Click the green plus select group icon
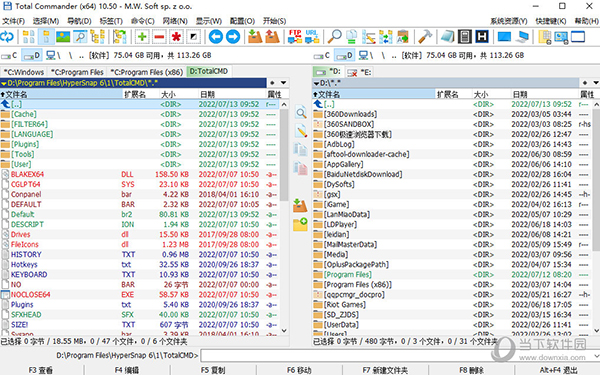The image size is (600, 375). [x=142, y=37]
